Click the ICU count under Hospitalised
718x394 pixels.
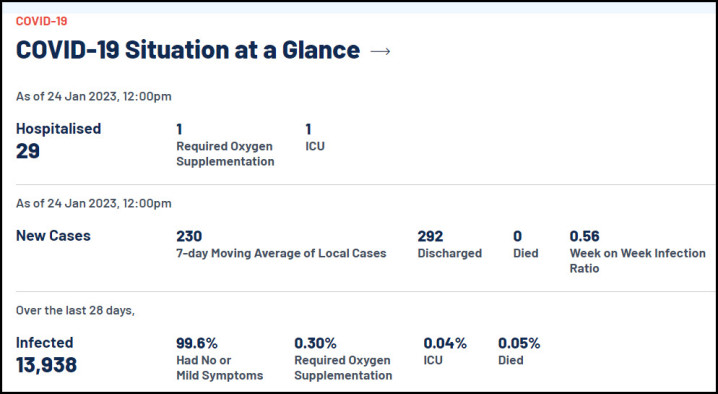click(x=308, y=129)
